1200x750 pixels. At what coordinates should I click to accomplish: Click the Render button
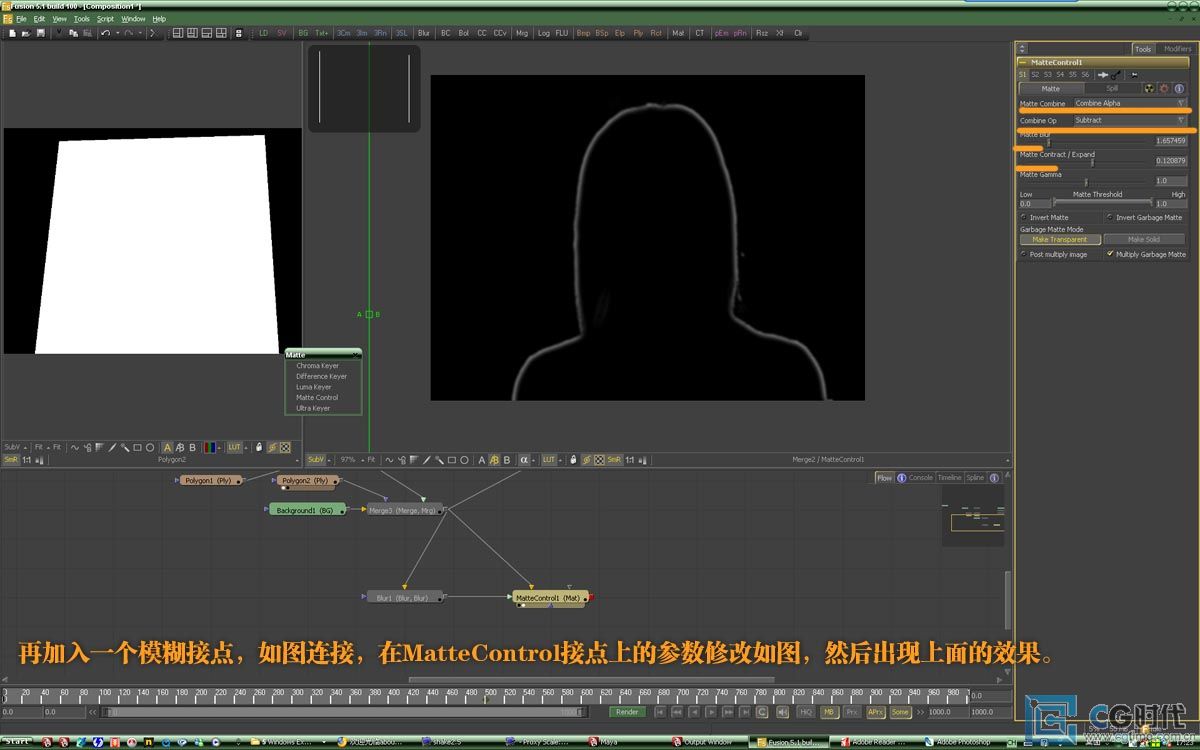pos(627,712)
